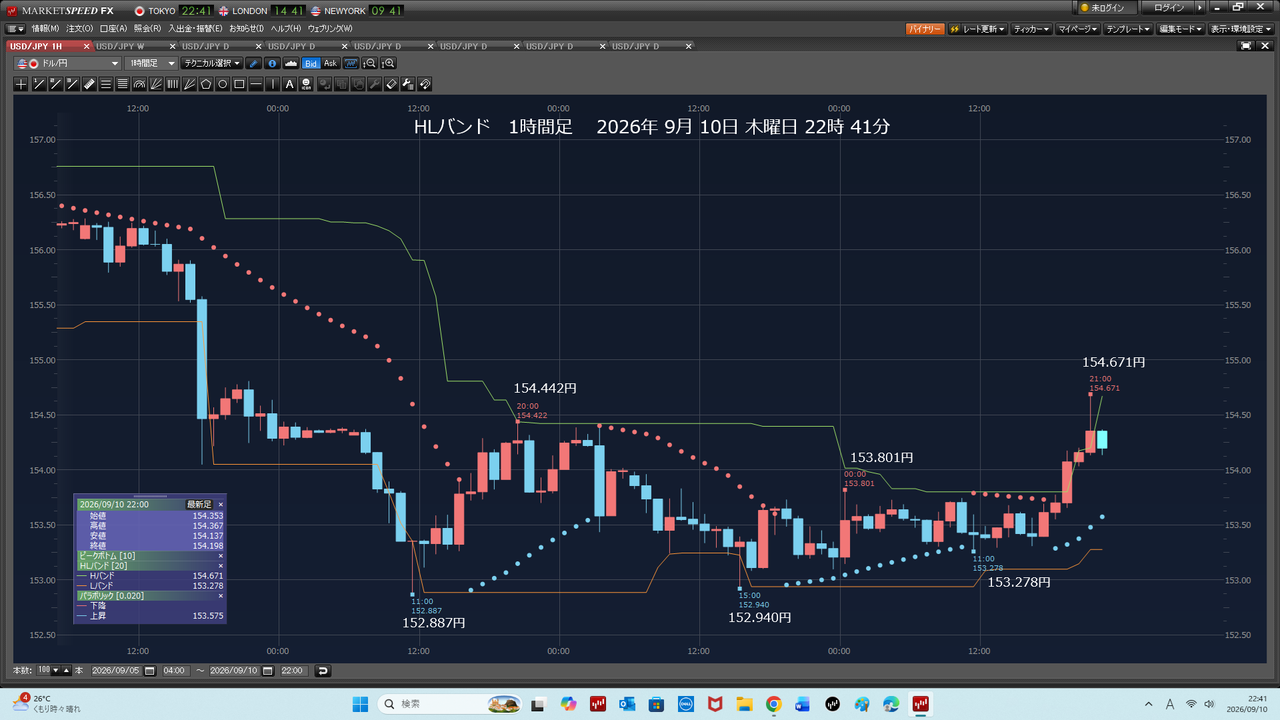The width and height of the screenshot is (1280, 720).
Task: Expand the ティッカー dropdown
Action: [1031, 29]
